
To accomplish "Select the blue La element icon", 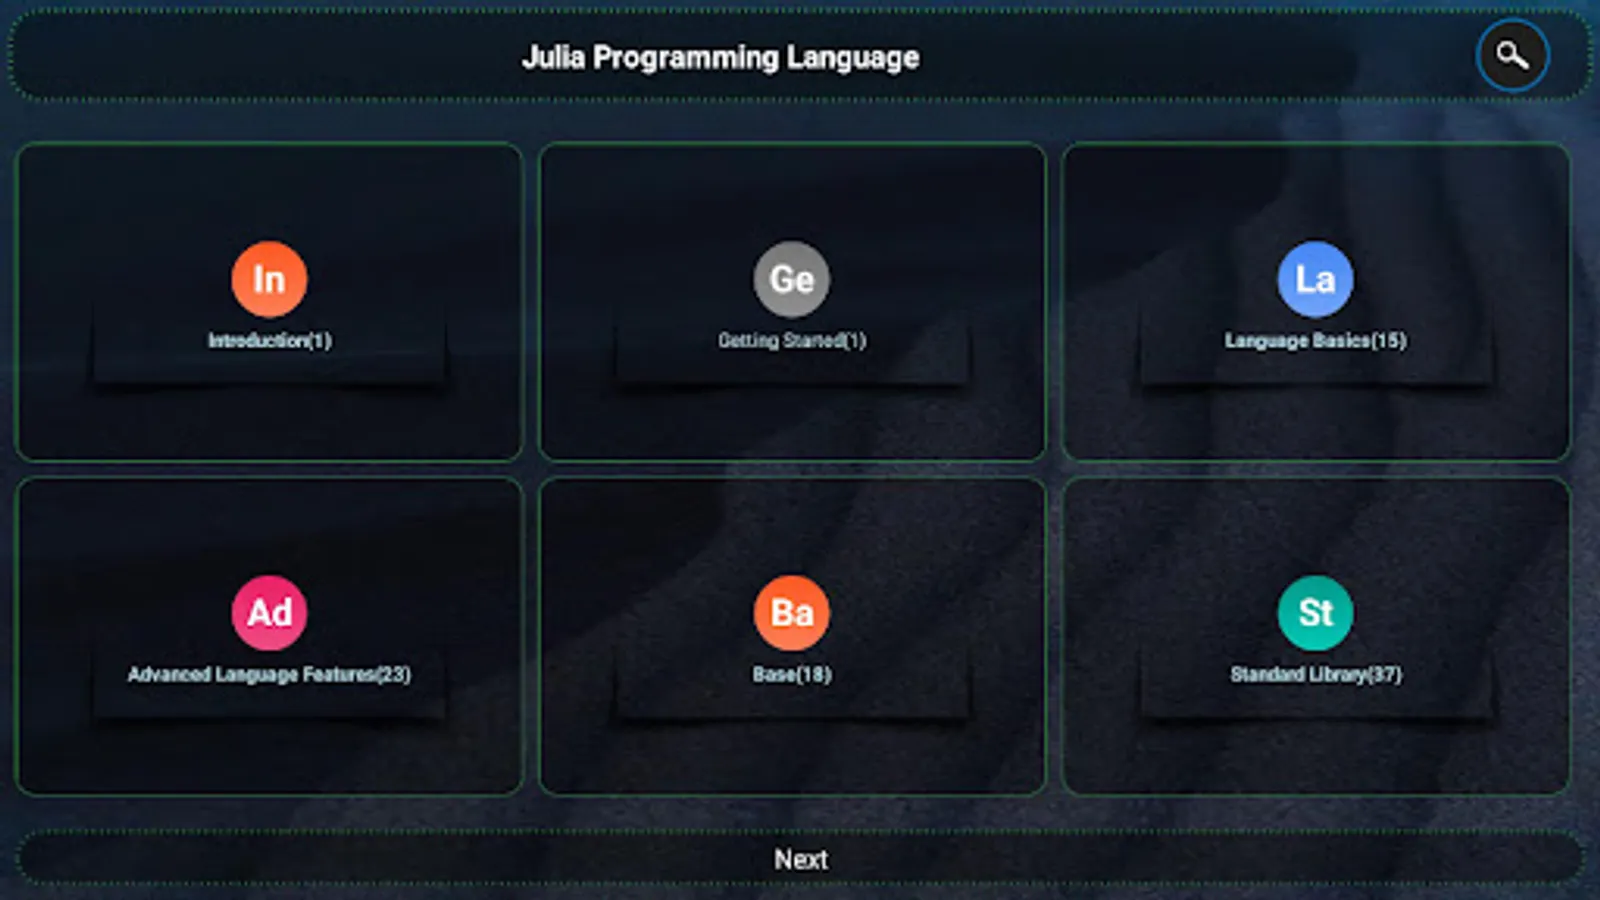I will (x=1316, y=279).
